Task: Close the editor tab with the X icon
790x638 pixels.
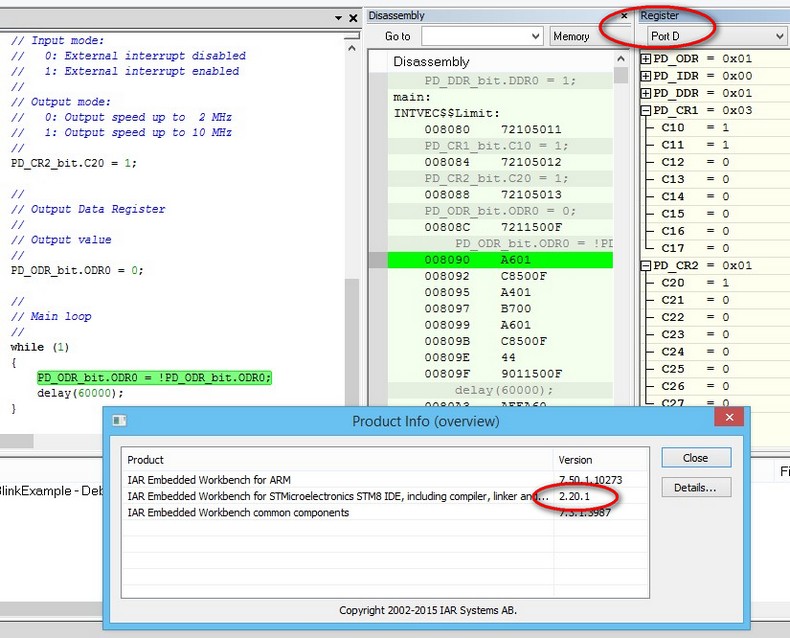Action: pos(353,19)
